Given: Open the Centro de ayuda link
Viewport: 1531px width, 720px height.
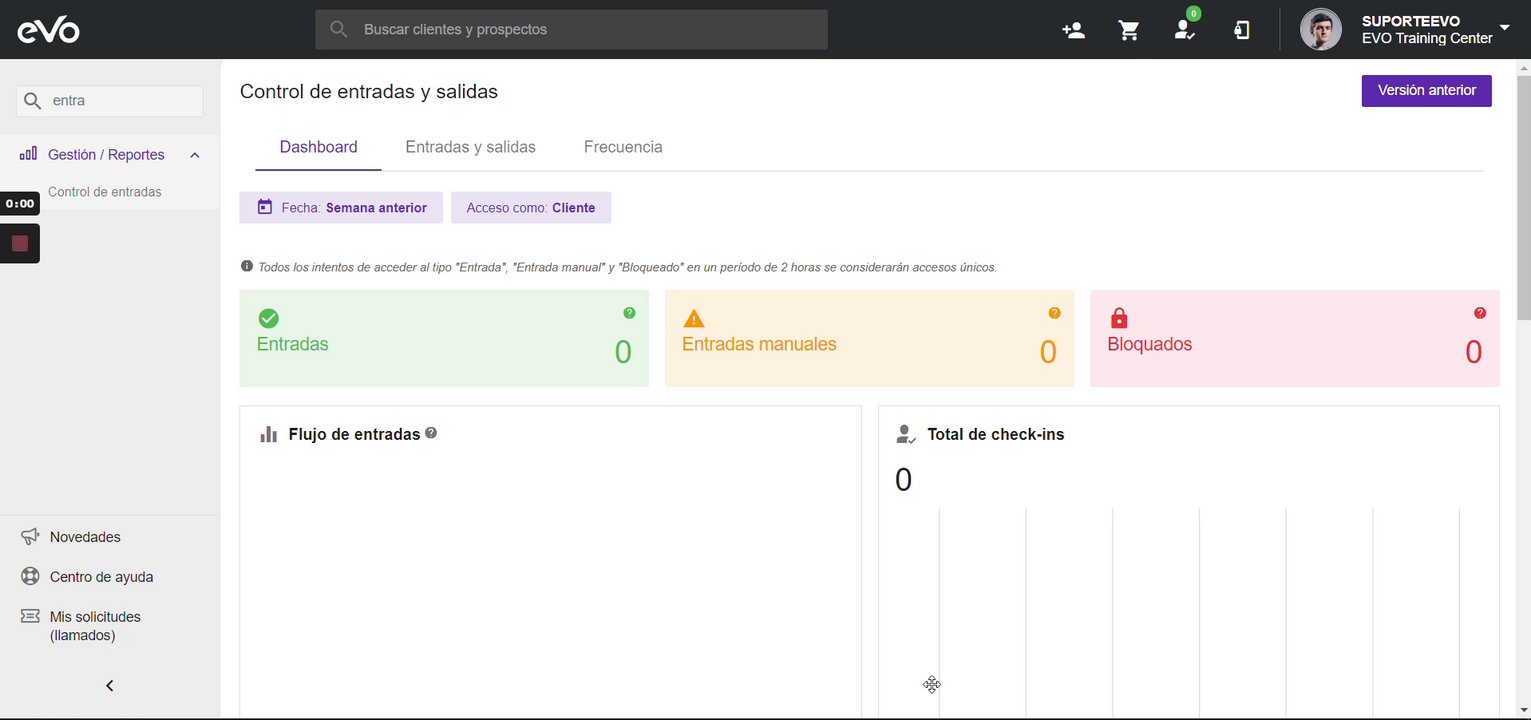Looking at the screenshot, I should [101, 577].
